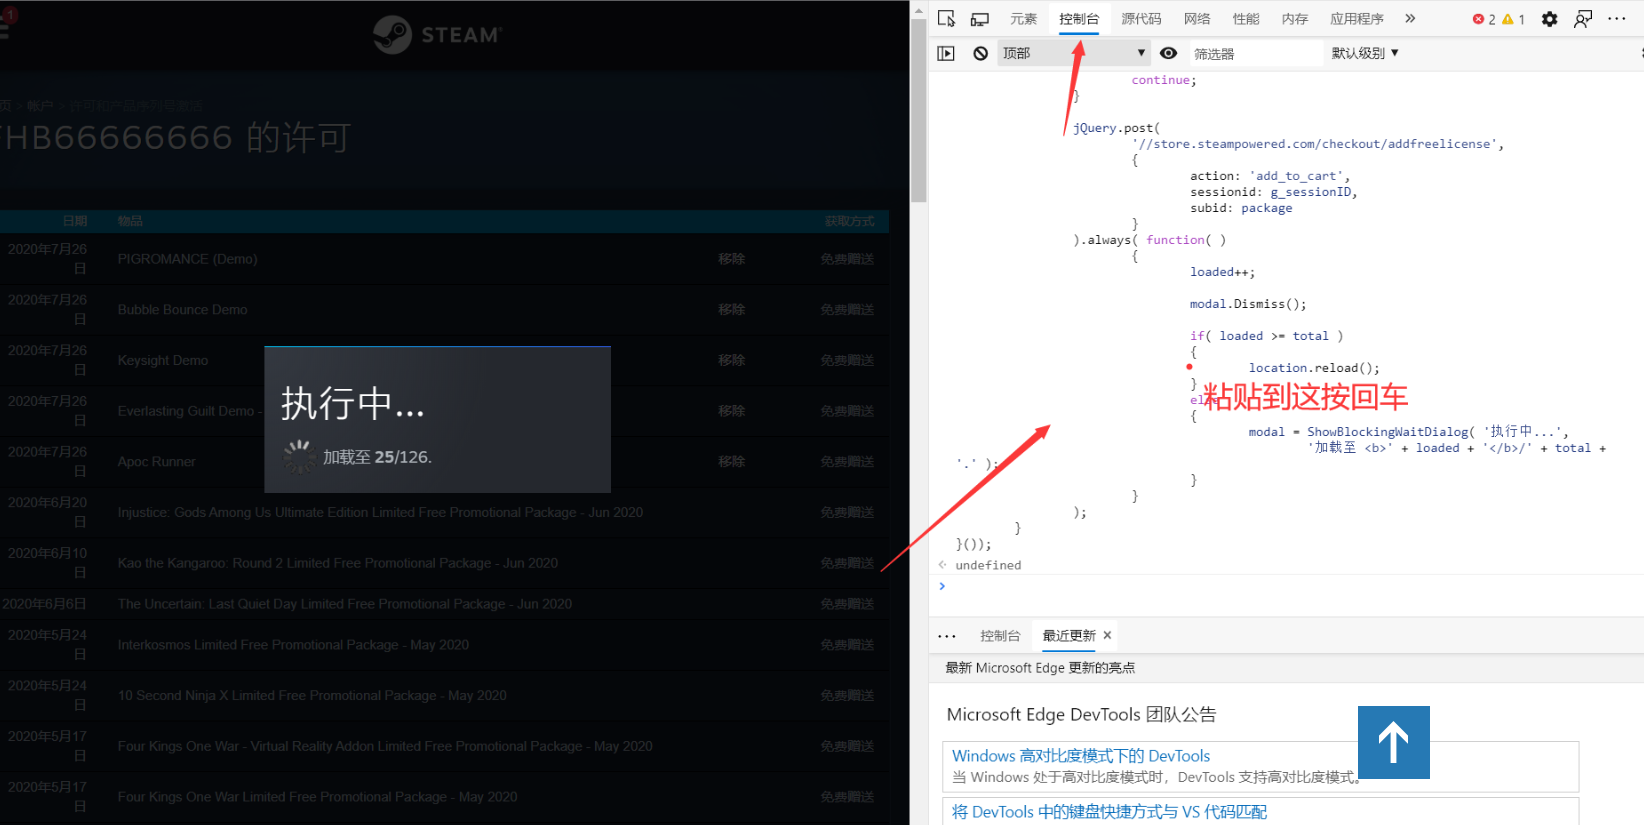Screen dimensions: 1644x825
Task: Click the 日期 column header
Action: pyautogui.click(x=75, y=221)
